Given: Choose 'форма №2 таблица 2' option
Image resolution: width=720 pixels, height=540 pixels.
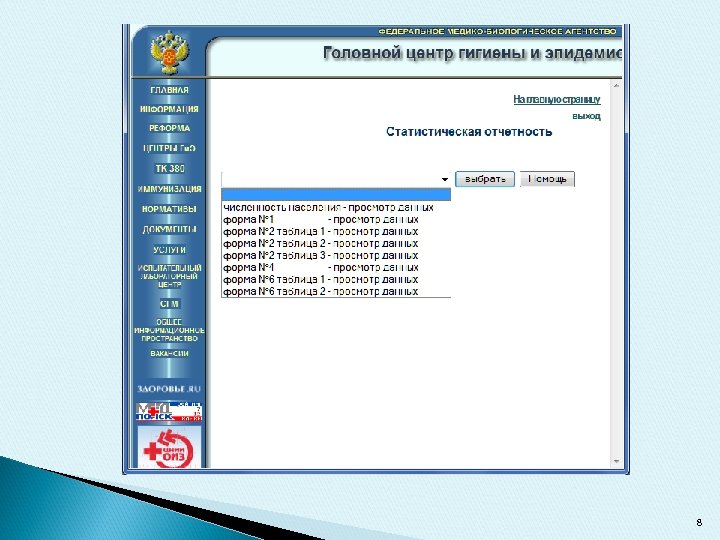Looking at the screenshot, I should [336, 243].
